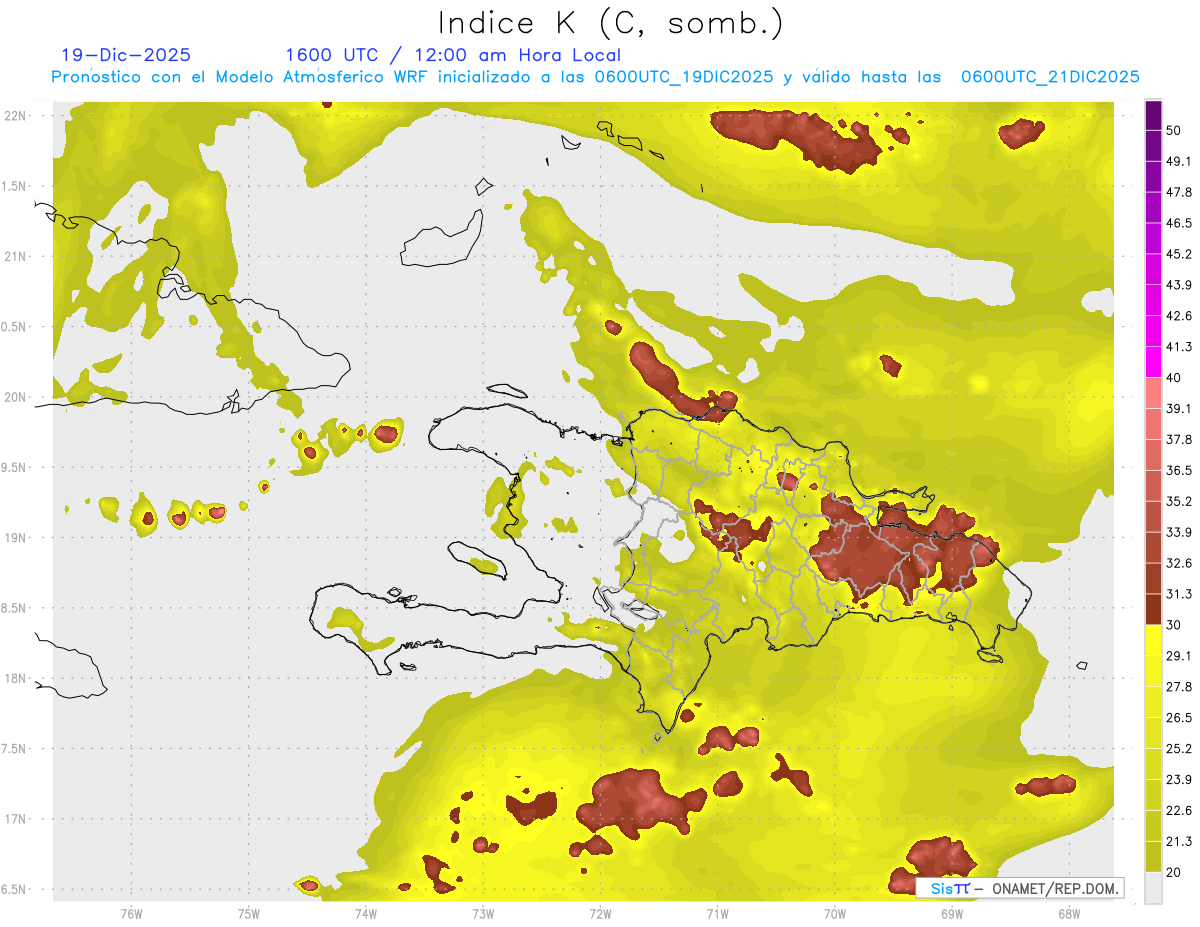Click the longitude axis label 76W
The width and height of the screenshot is (1200, 927).
pyautogui.click(x=131, y=913)
